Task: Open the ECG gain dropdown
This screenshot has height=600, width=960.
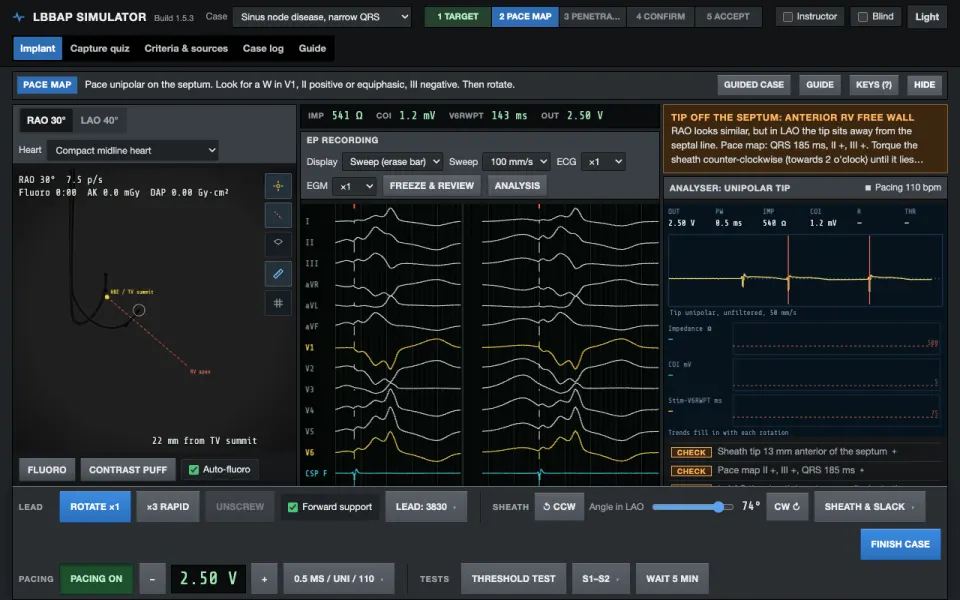Action: (603, 162)
